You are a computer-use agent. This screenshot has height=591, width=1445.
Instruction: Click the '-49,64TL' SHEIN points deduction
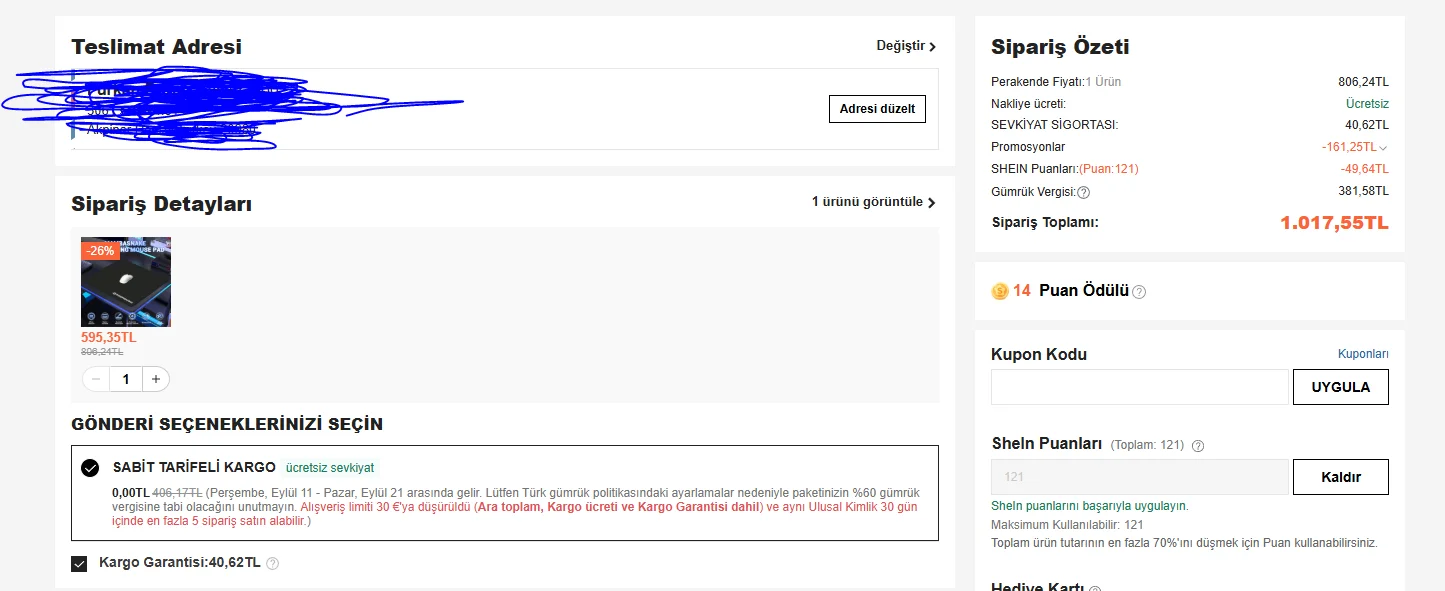coord(1365,169)
